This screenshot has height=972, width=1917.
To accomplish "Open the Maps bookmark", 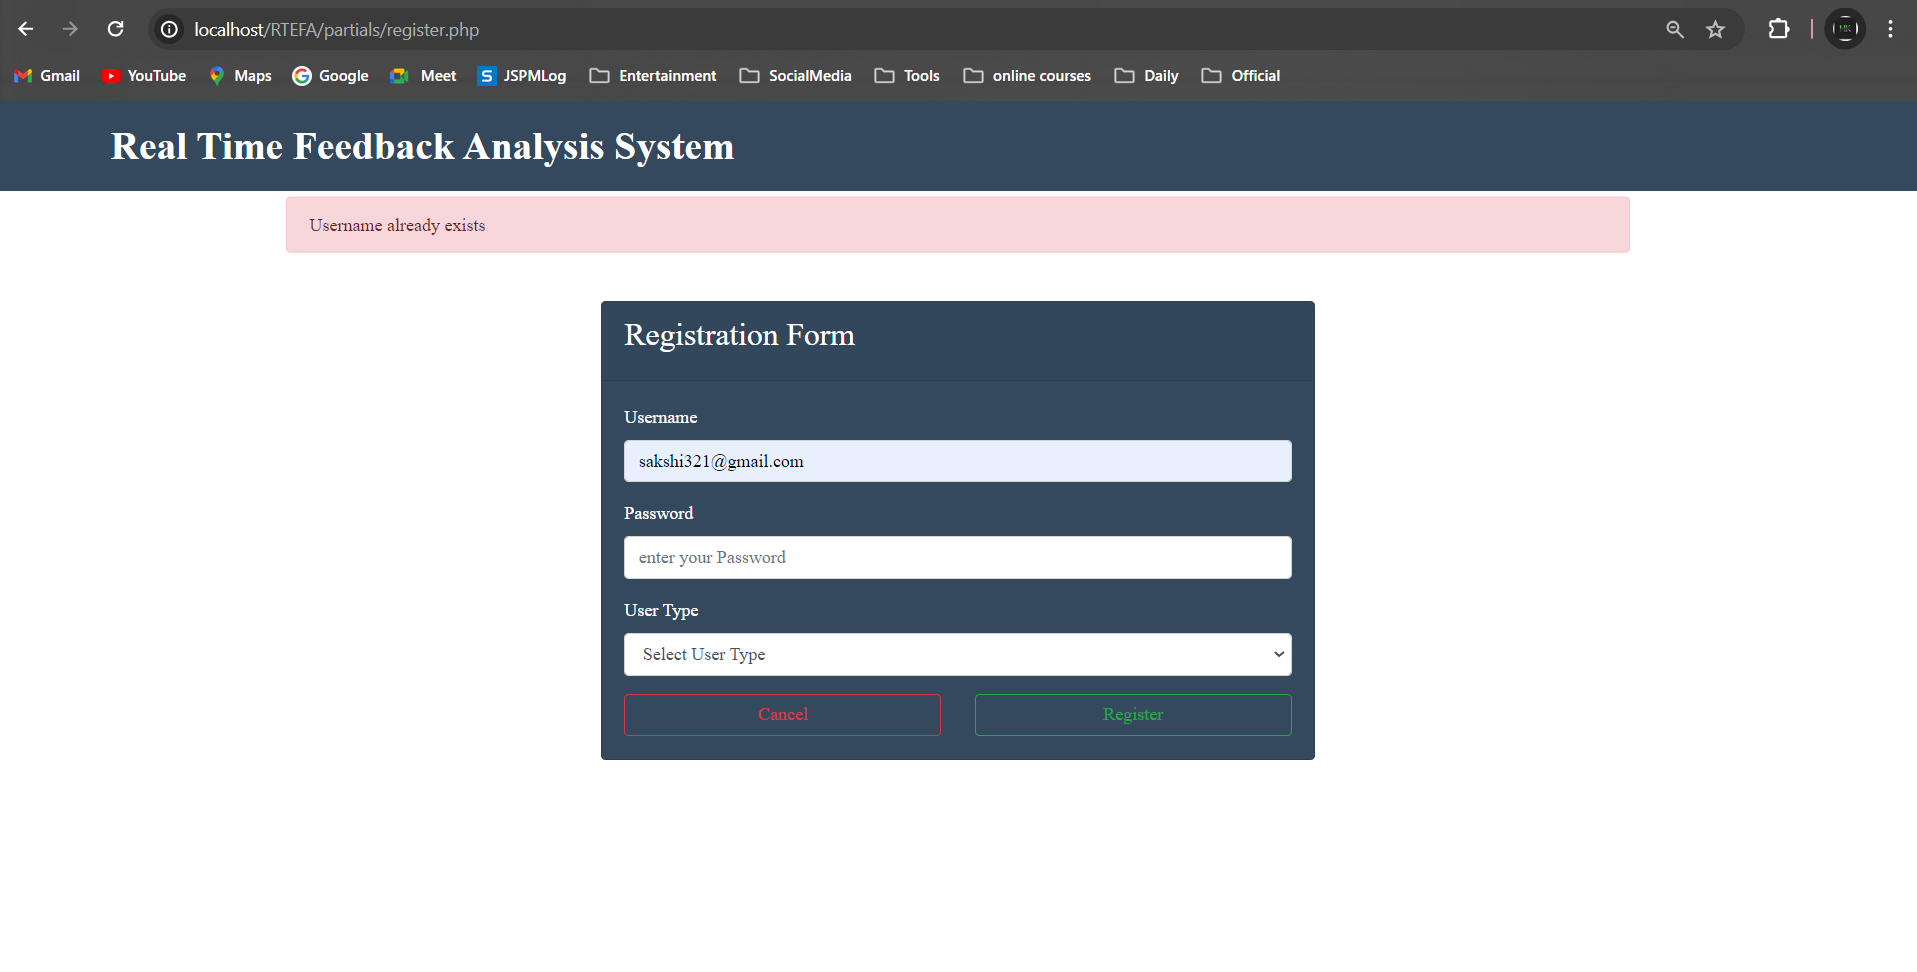I will 240,76.
